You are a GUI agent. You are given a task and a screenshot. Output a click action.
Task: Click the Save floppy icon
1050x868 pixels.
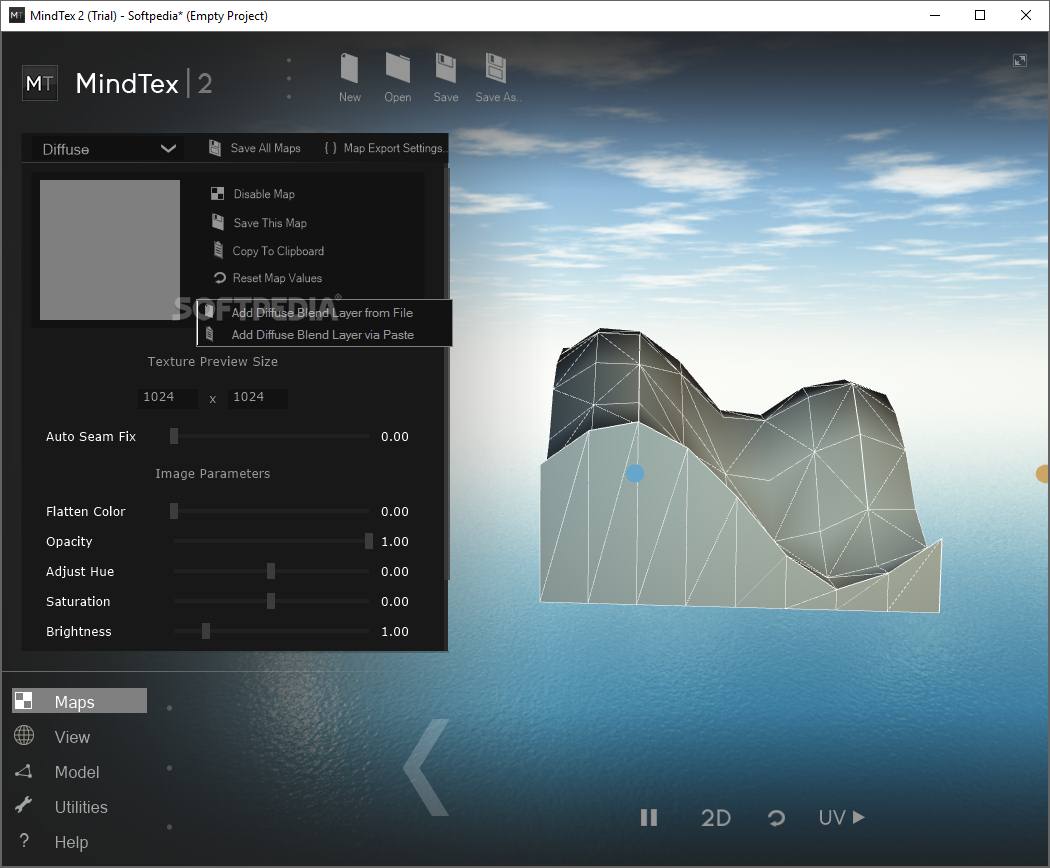[445, 68]
